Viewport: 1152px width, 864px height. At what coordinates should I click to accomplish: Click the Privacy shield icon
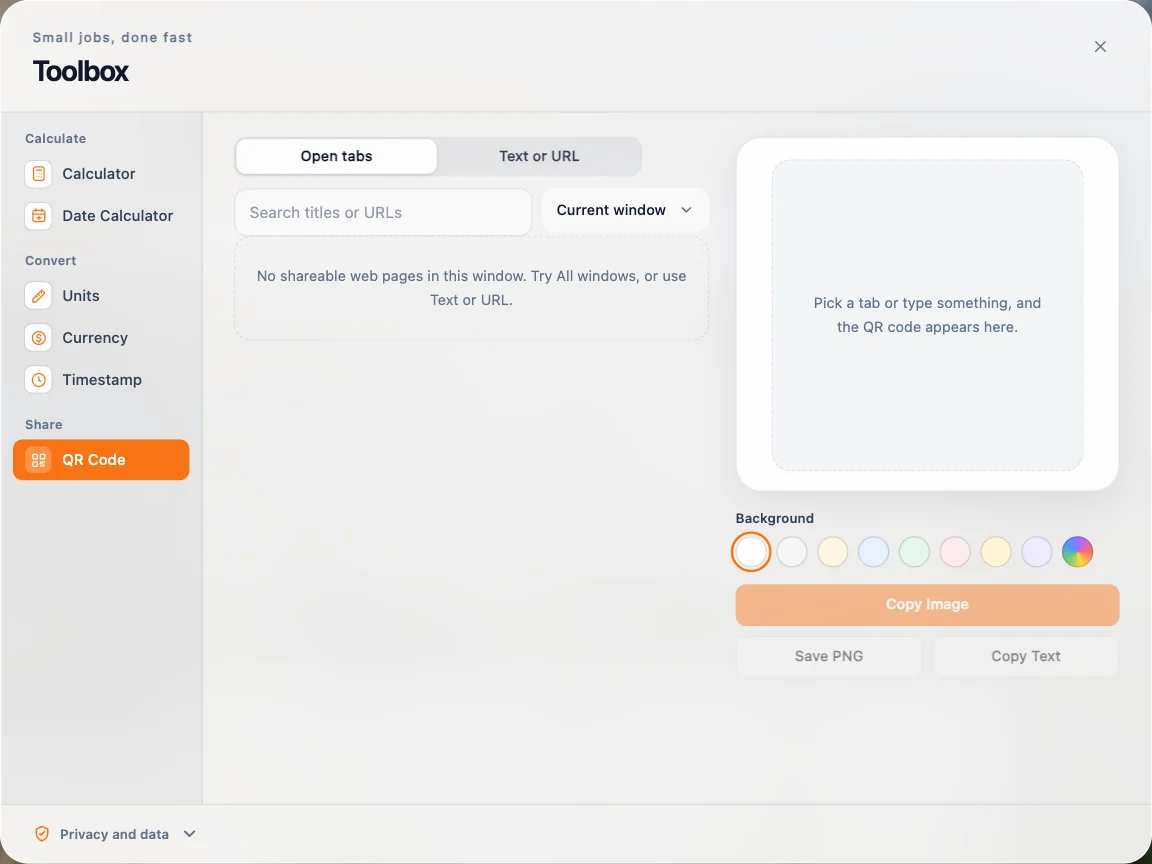point(42,834)
